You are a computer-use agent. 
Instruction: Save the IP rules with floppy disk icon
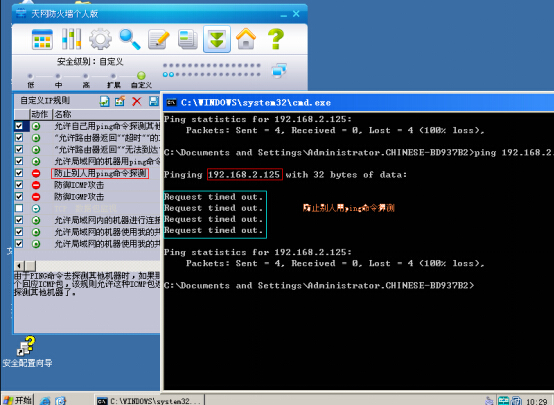click(x=154, y=101)
